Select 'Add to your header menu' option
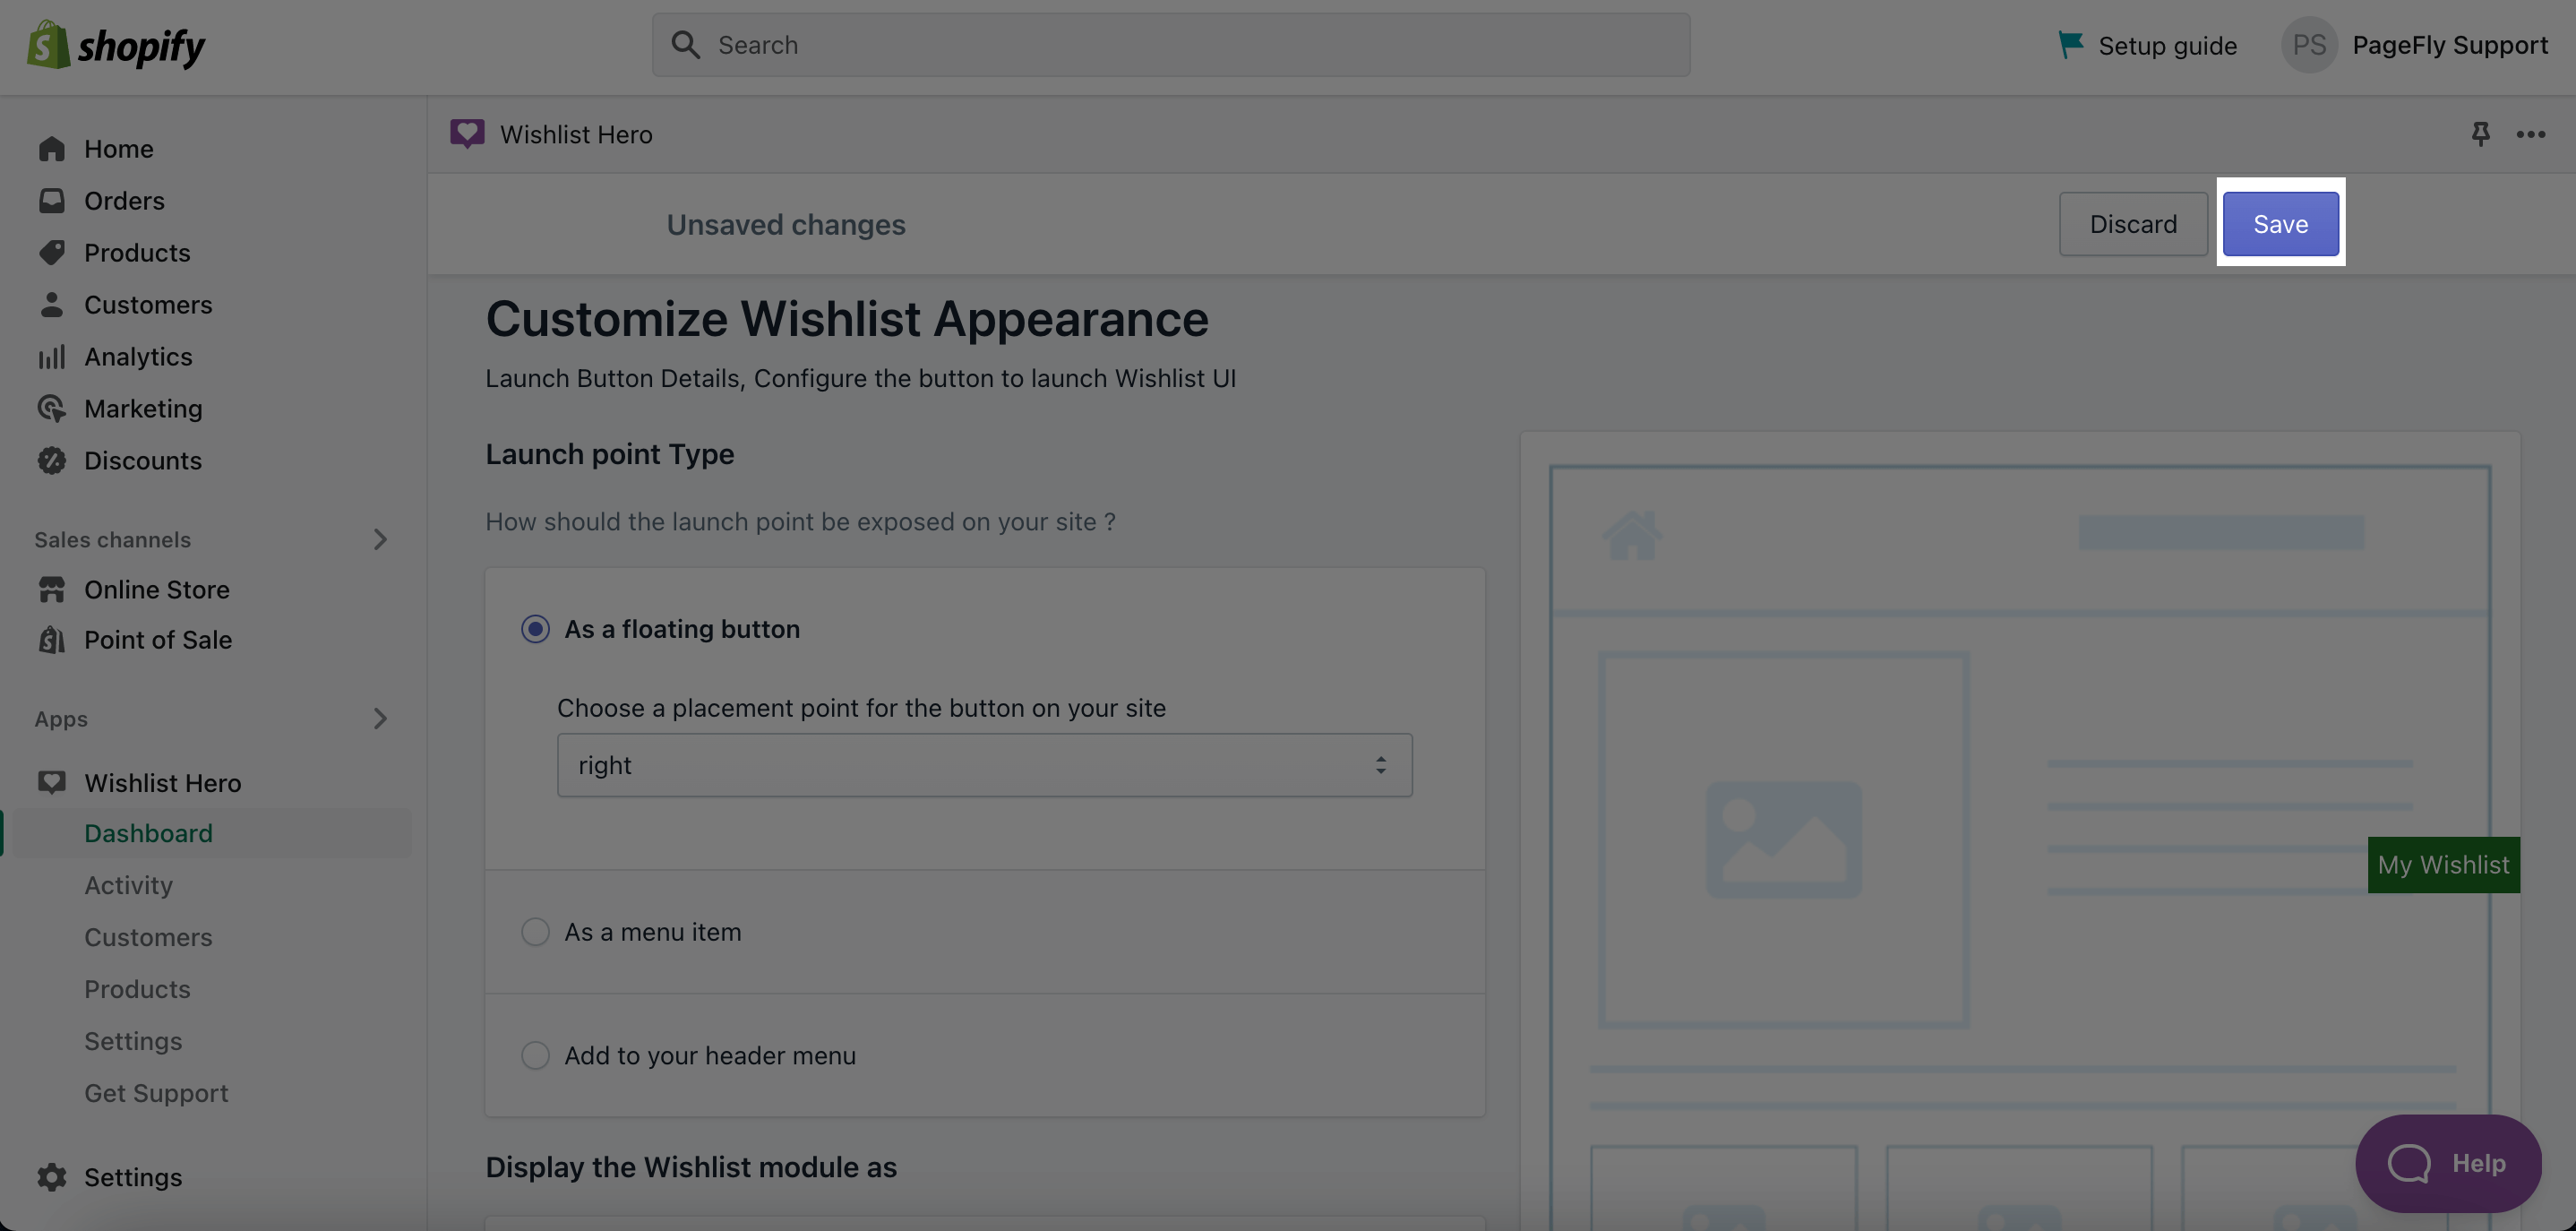Screen dimensions: 2576x1231 tap(535, 1056)
